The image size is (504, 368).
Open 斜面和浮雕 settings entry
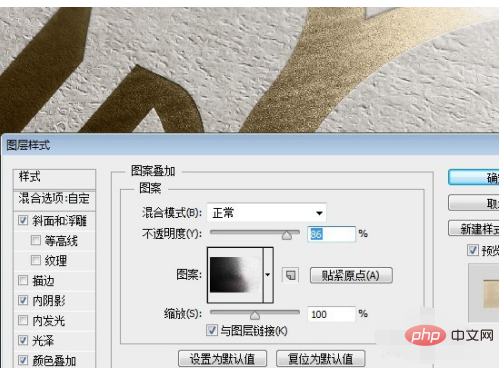[59, 221]
